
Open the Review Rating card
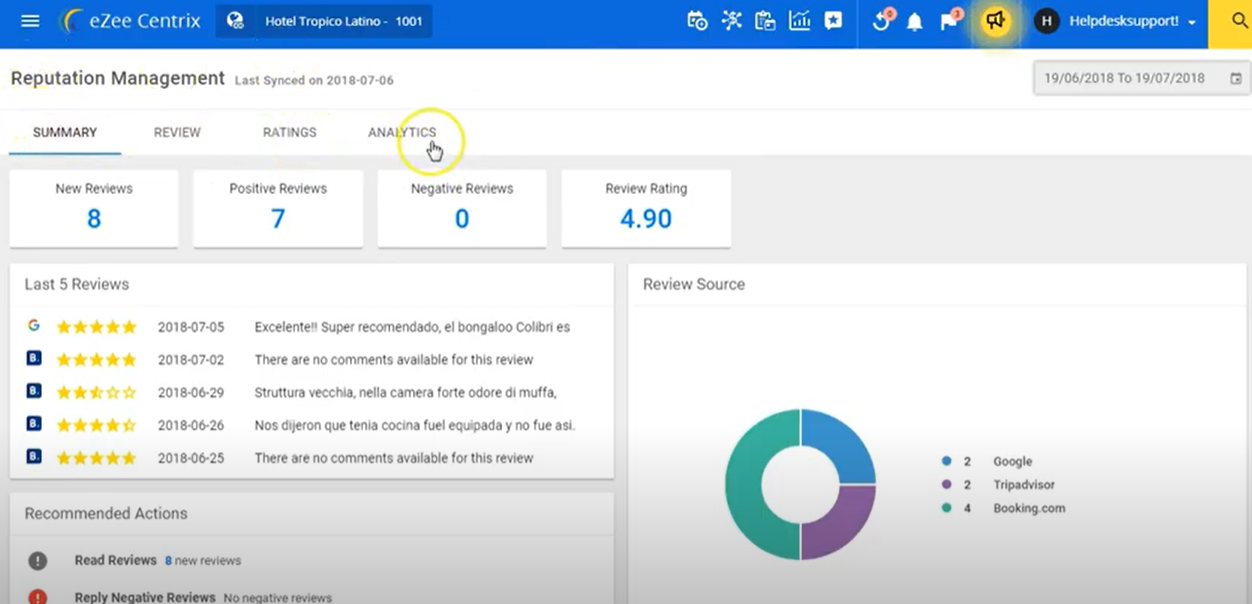(x=646, y=208)
